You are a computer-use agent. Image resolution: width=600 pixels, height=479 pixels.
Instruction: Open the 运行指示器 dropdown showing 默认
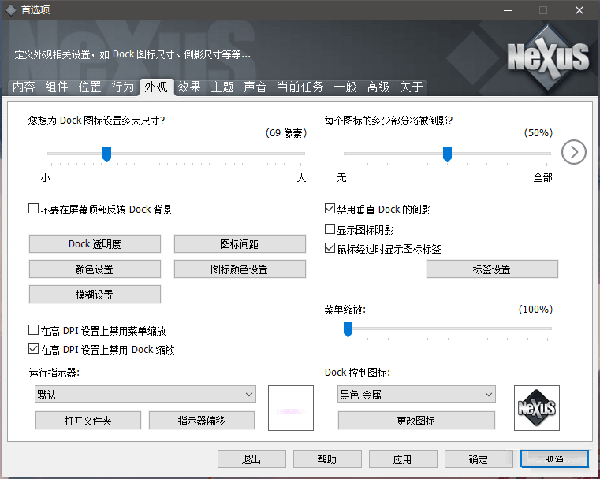pyautogui.click(x=145, y=394)
